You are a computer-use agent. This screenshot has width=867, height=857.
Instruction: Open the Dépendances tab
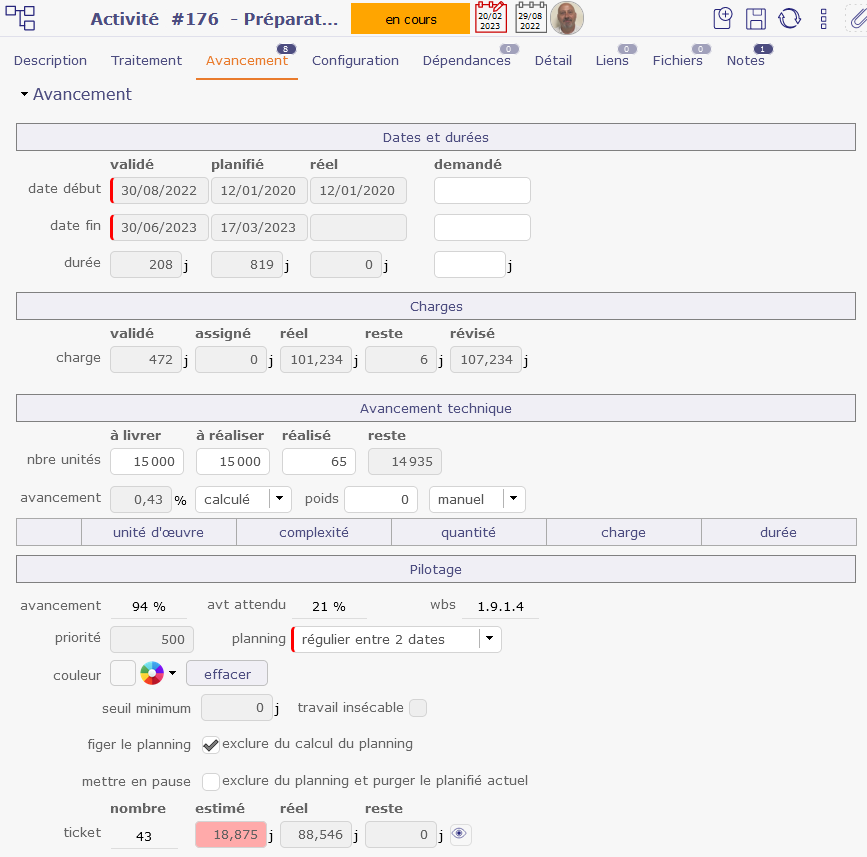point(466,60)
